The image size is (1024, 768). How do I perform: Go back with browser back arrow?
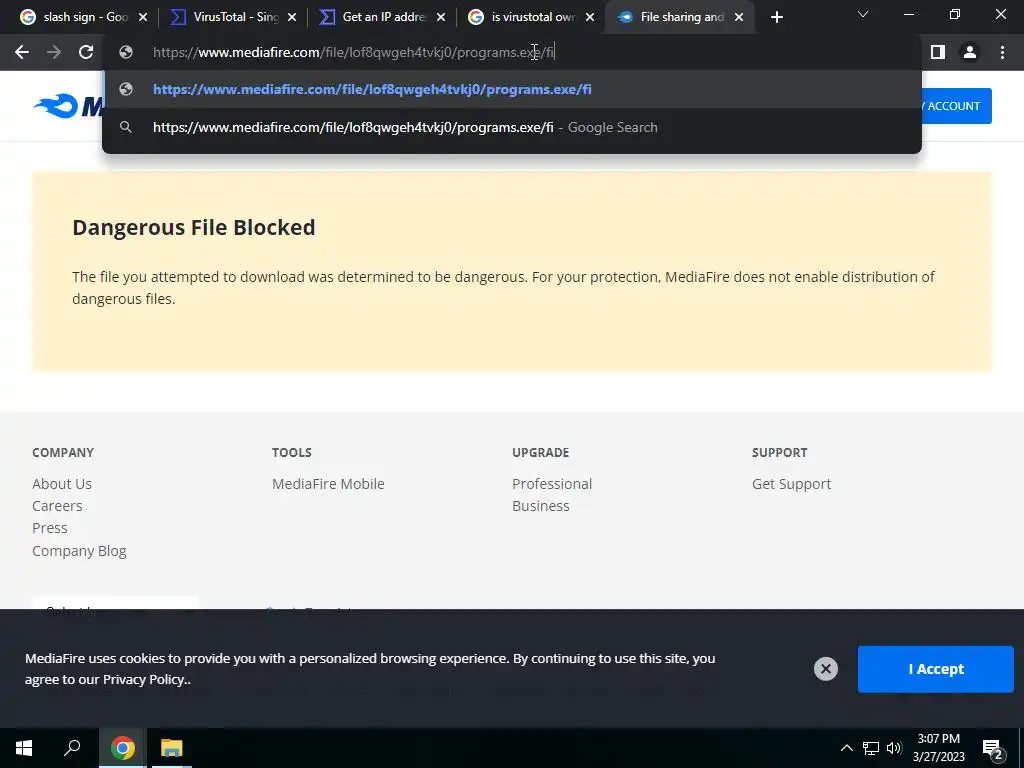(22, 52)
